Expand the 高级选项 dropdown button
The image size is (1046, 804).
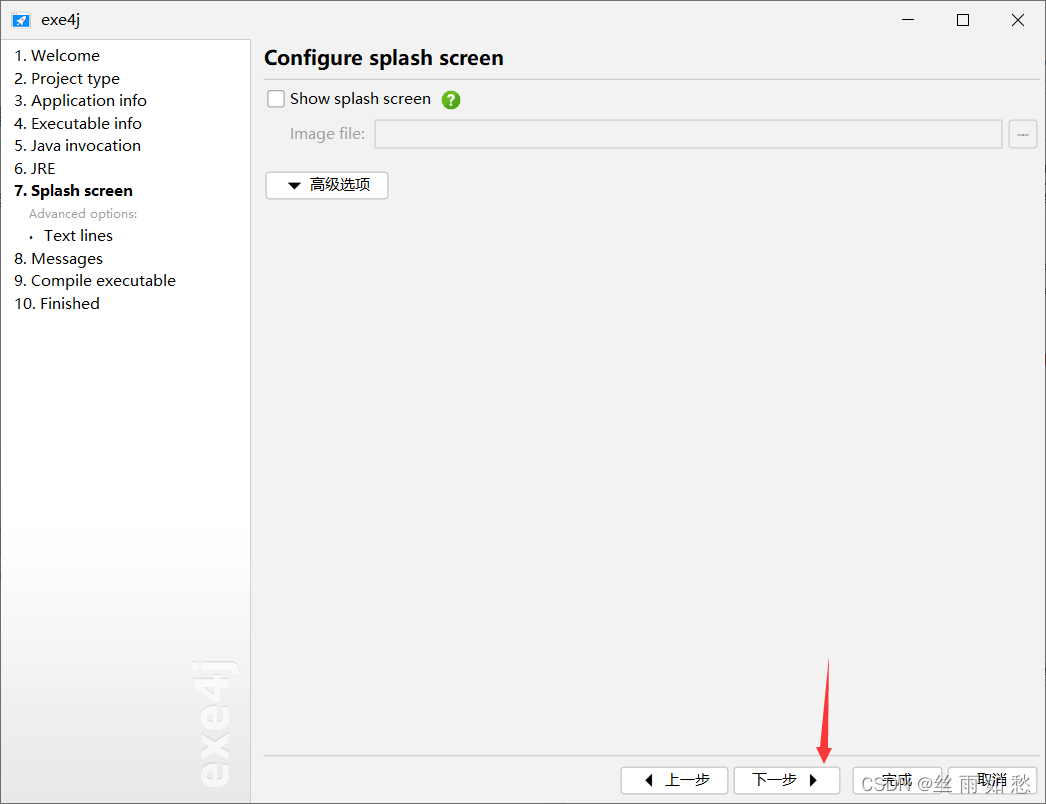pos(327,185)
